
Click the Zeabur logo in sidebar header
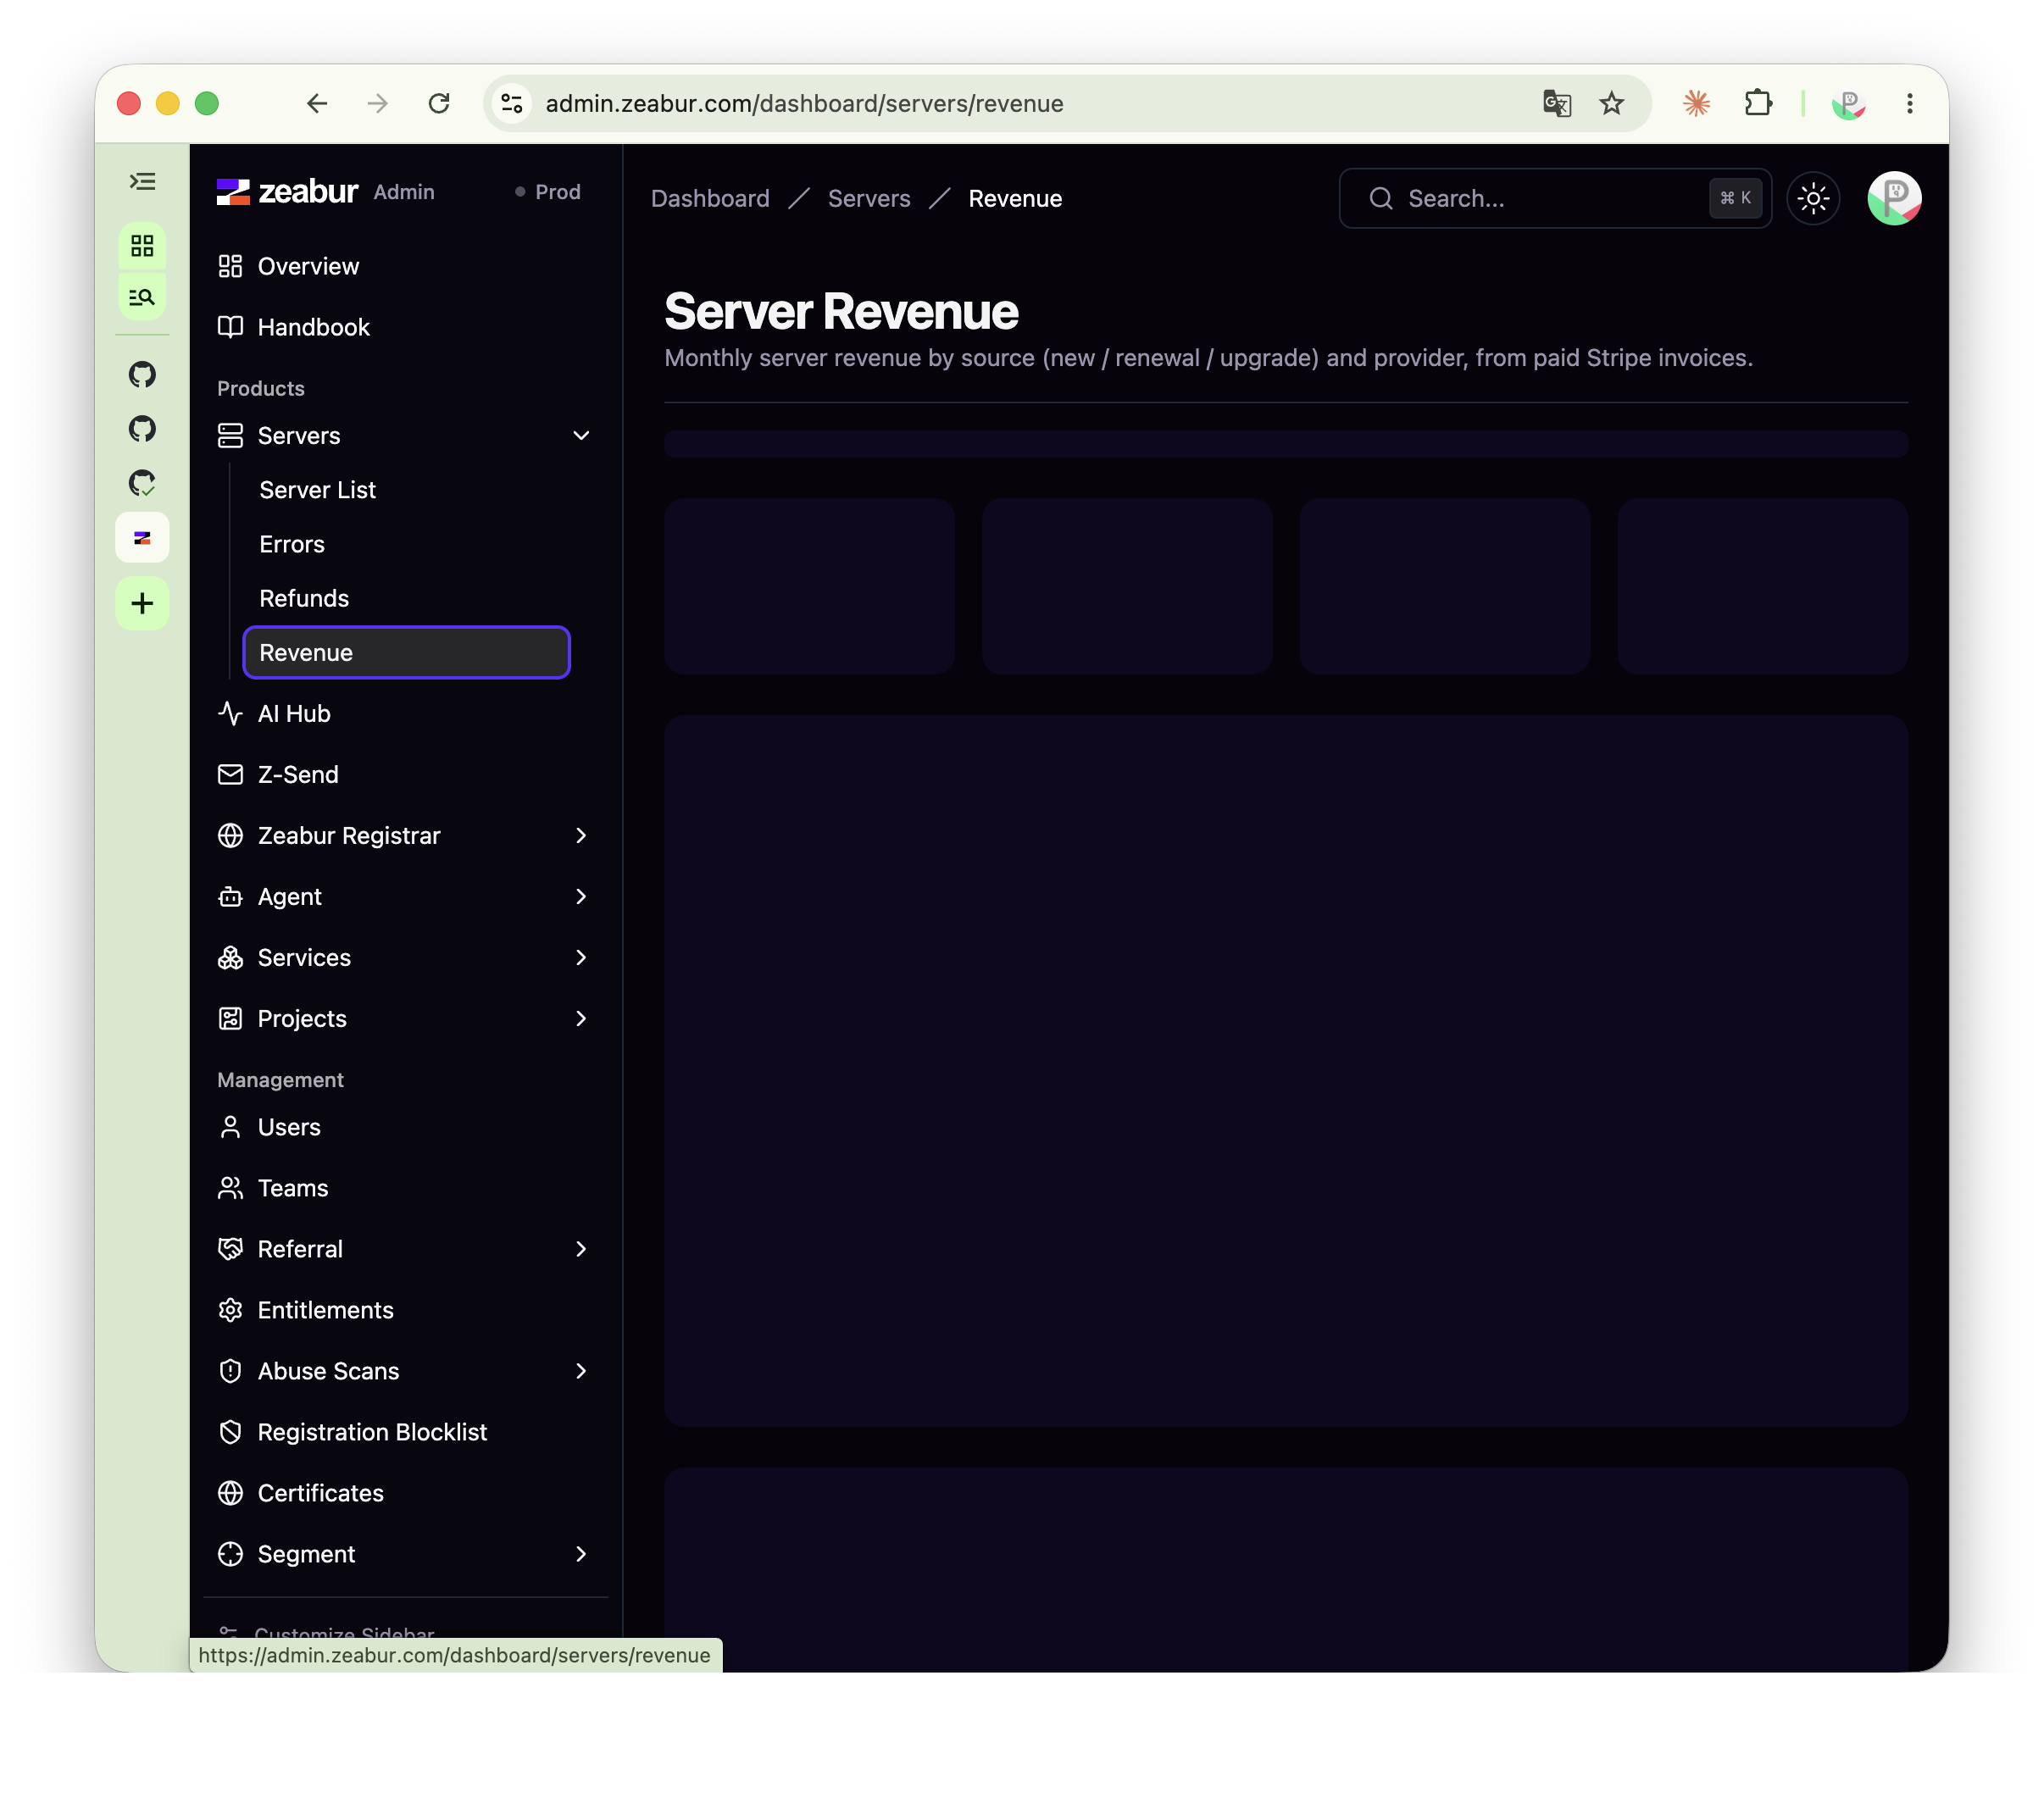click(287, 191)
